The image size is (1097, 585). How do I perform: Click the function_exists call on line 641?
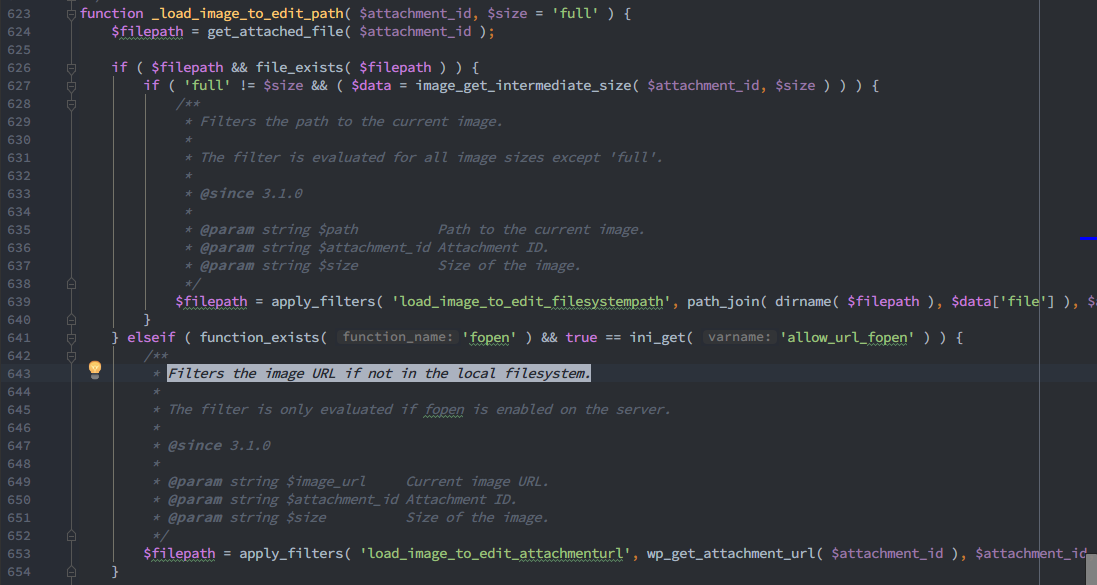tap(259, 337)
